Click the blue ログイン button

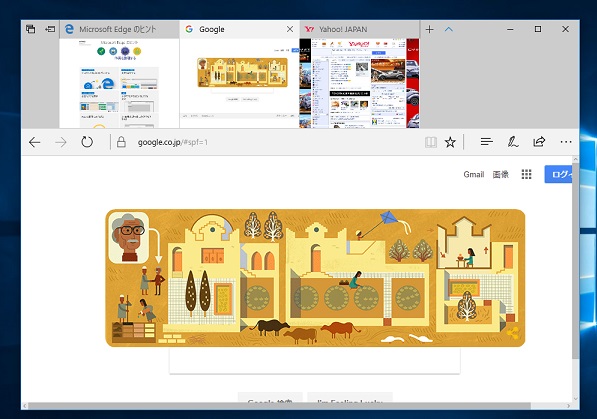558,174
